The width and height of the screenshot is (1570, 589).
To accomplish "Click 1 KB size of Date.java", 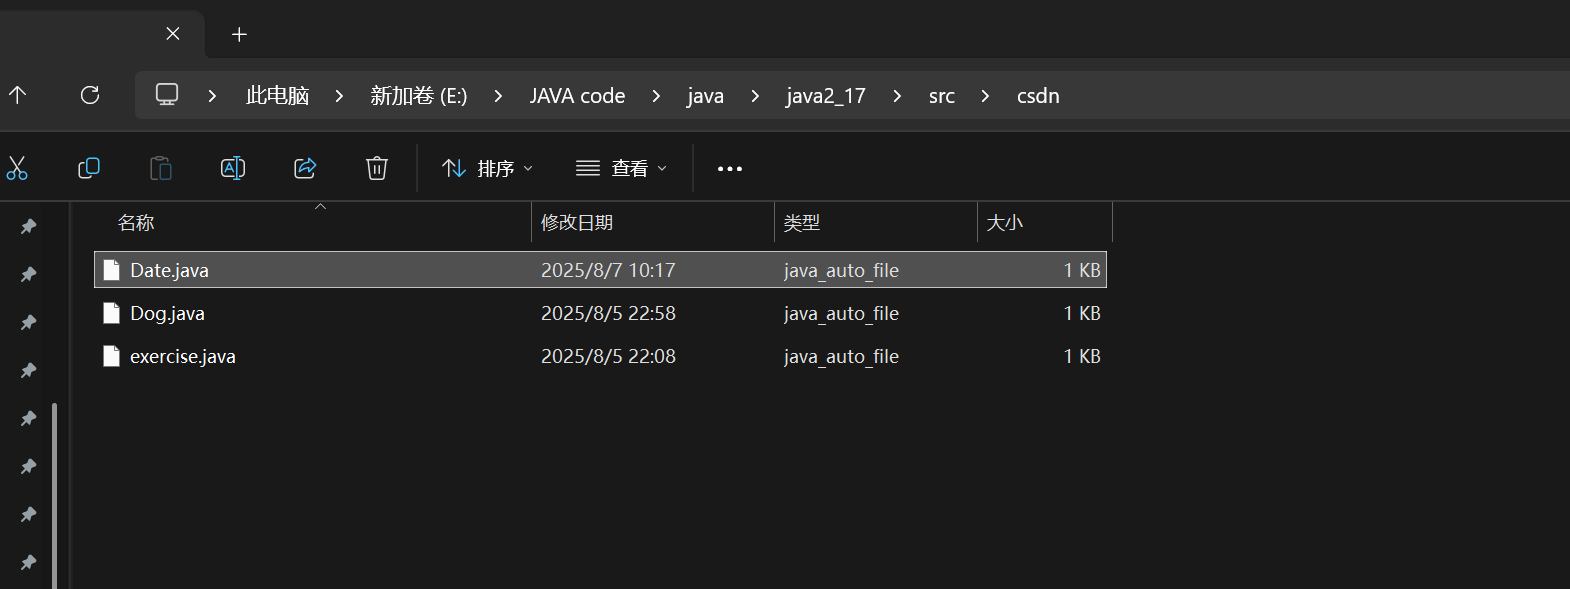I will (x=1082, y=270).
